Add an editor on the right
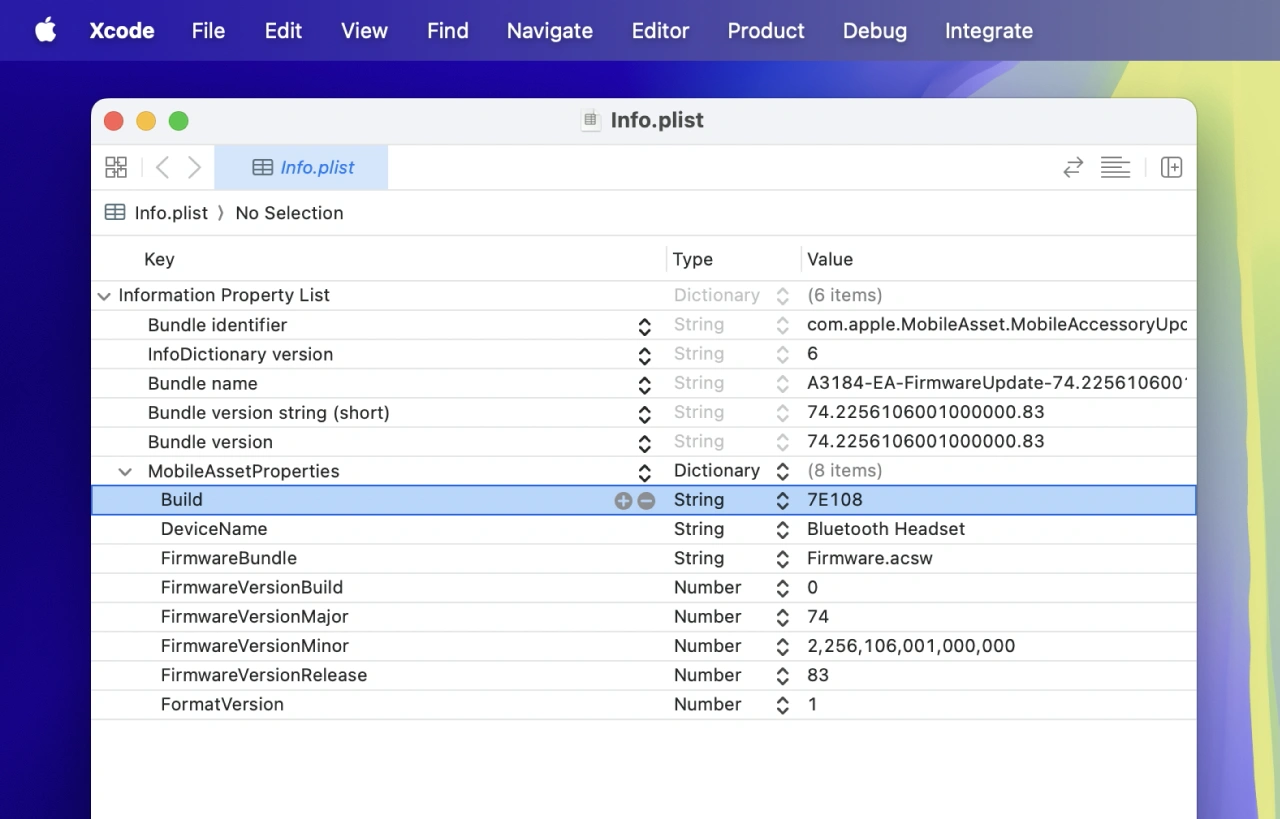 pyautogui.click(x=1171, y=167)
